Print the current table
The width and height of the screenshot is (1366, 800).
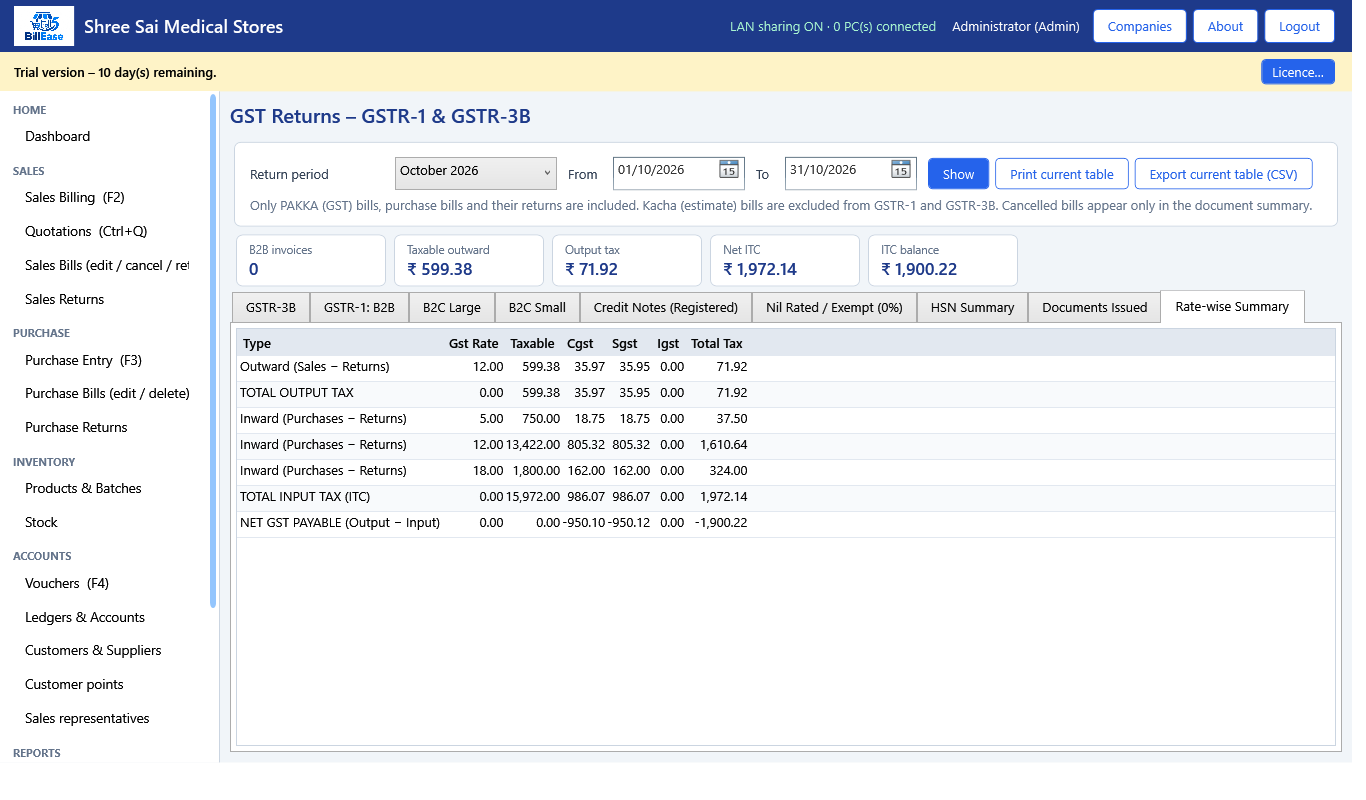(x=1061, y=174)
